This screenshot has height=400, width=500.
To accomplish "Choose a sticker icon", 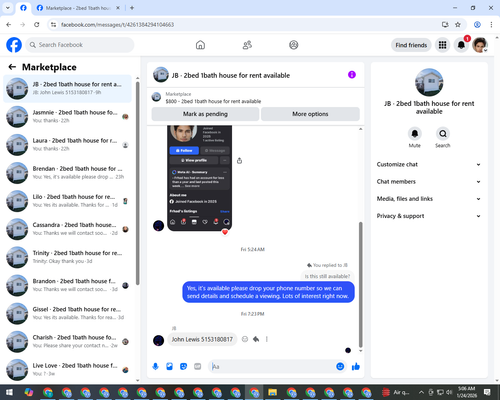I will (x=183, y=367).
